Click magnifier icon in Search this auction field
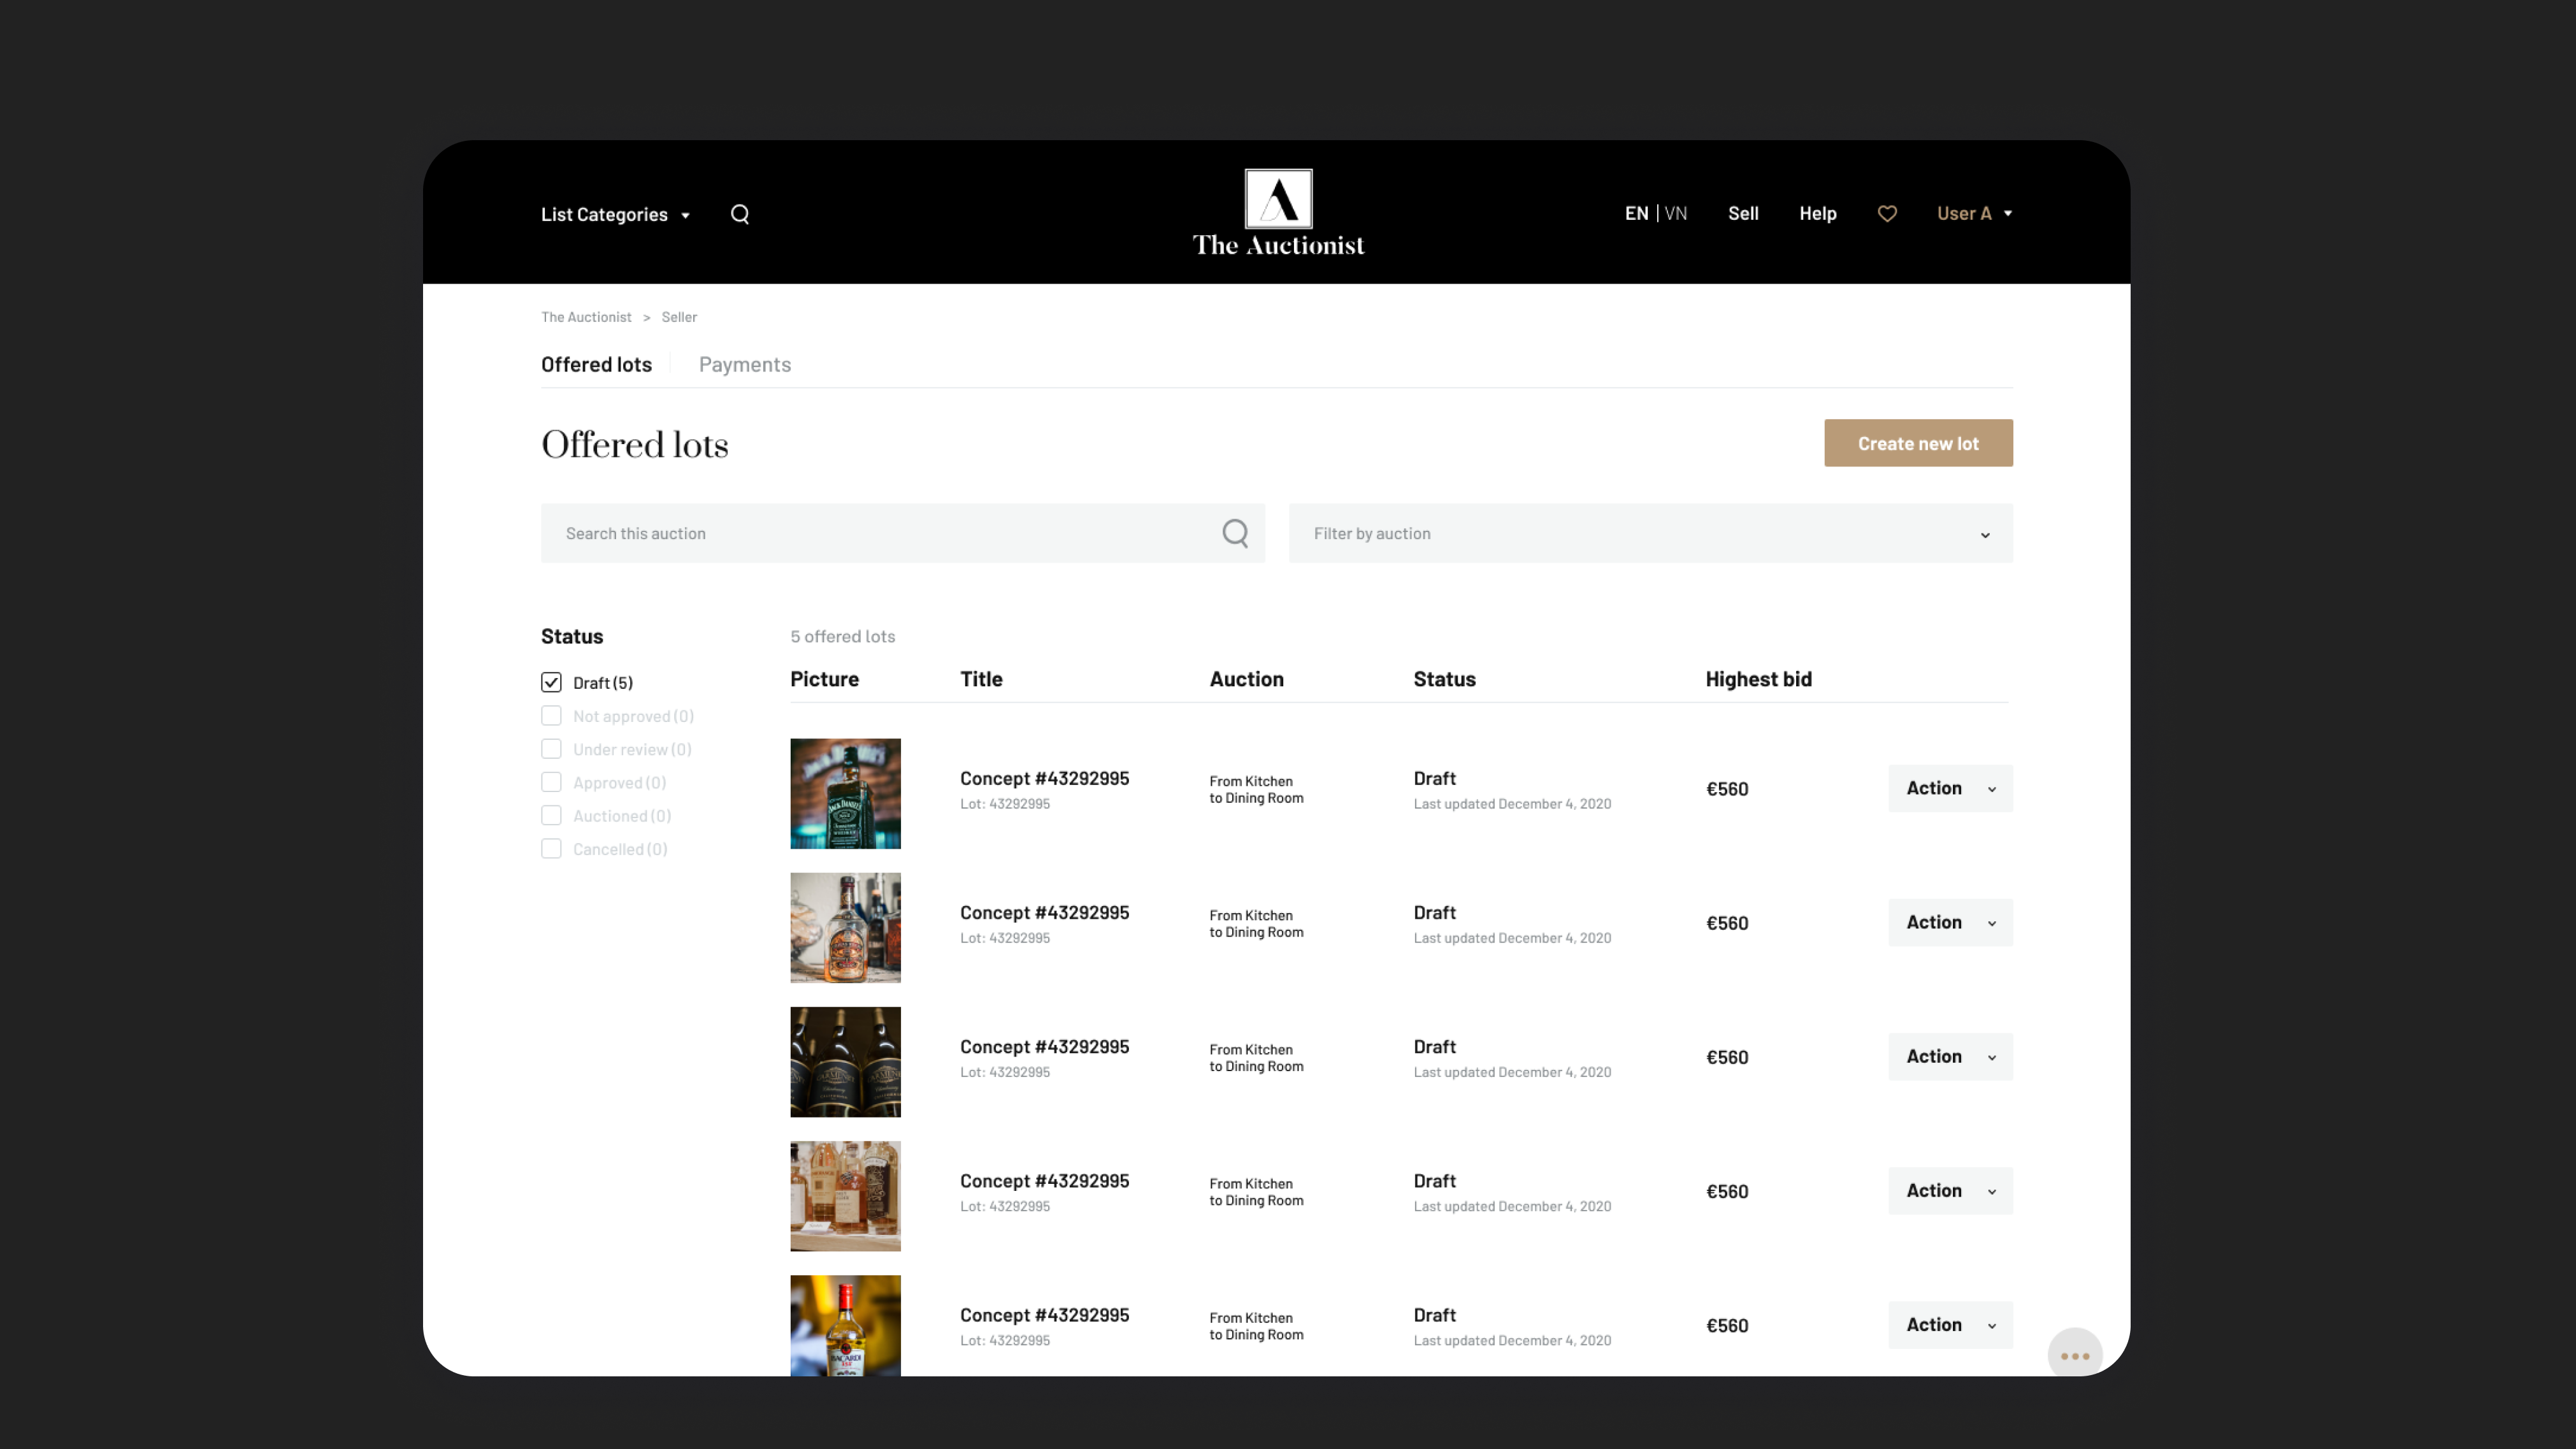The width and height of the screenshot is (2576, 1449). [x=1235, y=533]
